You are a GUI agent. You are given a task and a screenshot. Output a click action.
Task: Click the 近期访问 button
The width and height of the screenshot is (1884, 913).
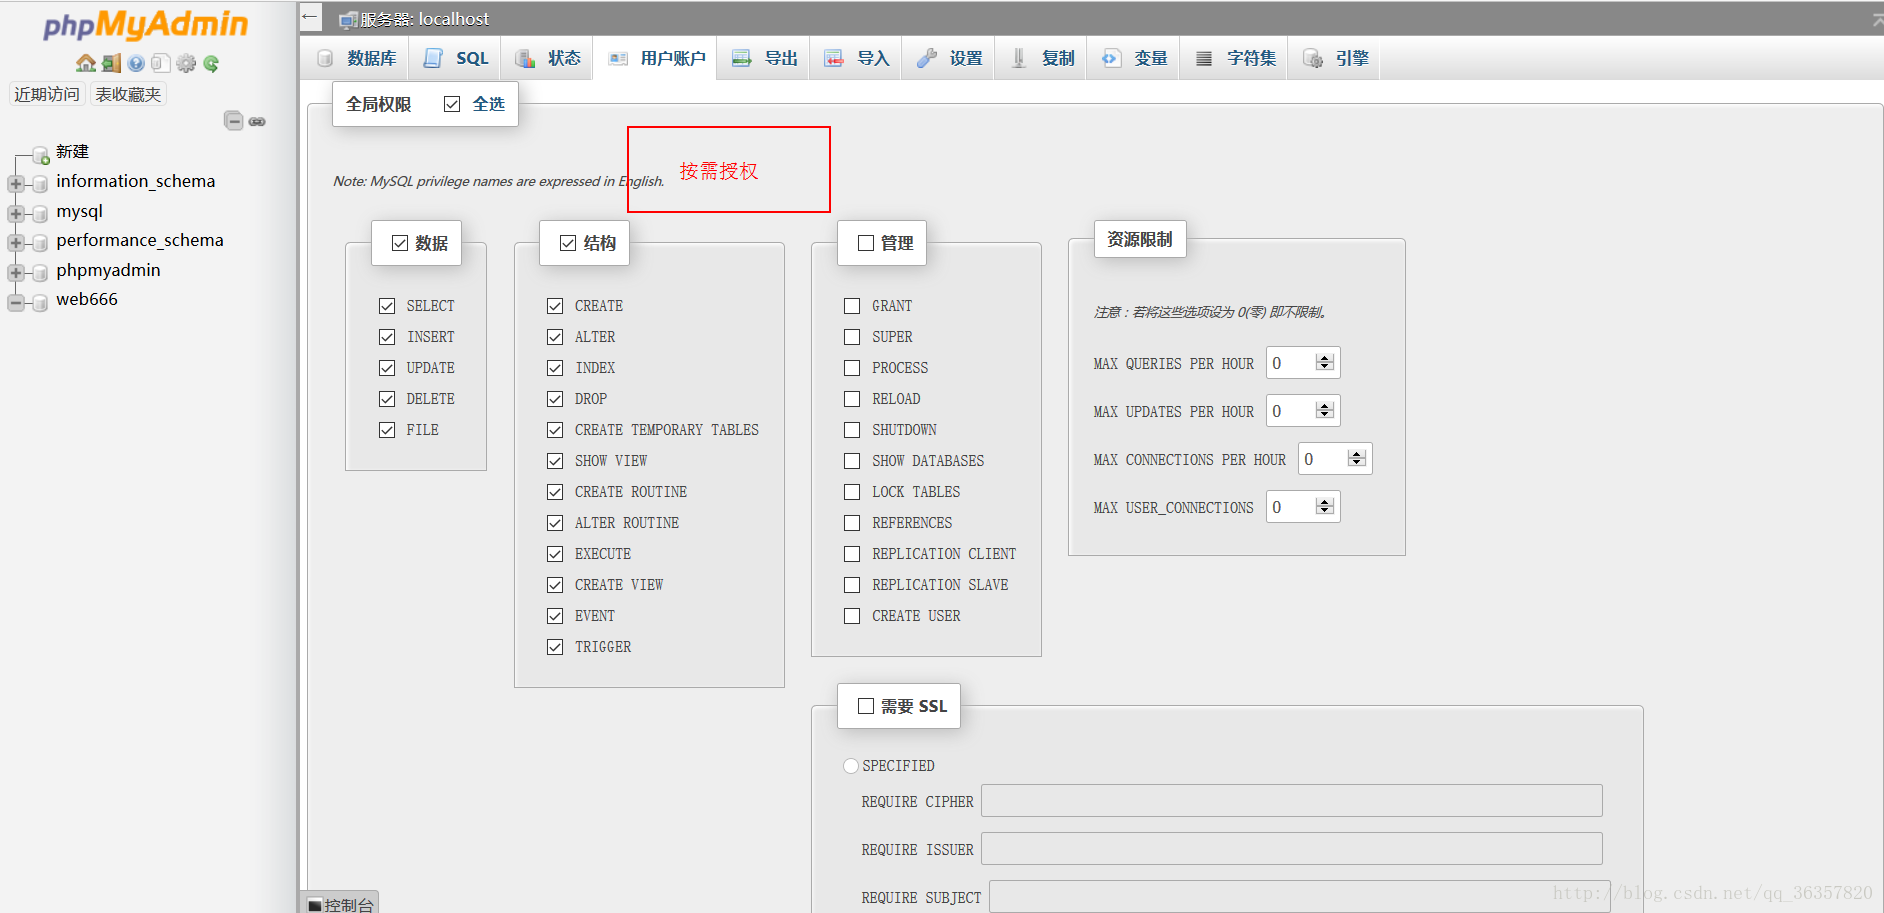pos(47,94)
